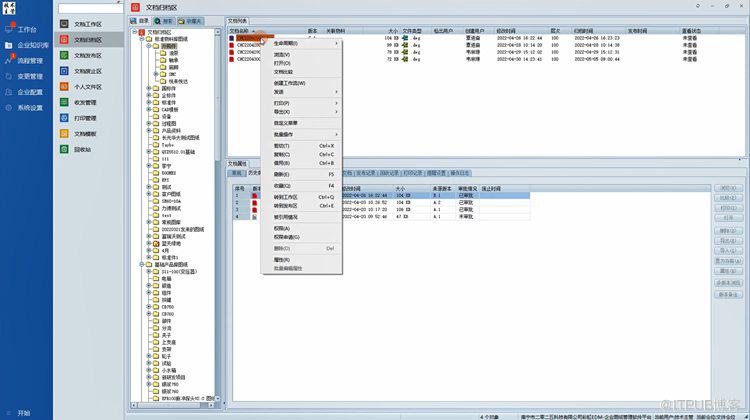Select the green 文档发布区 icon
The height and width of the screenshot is (420, 750).
click(64, 55)
